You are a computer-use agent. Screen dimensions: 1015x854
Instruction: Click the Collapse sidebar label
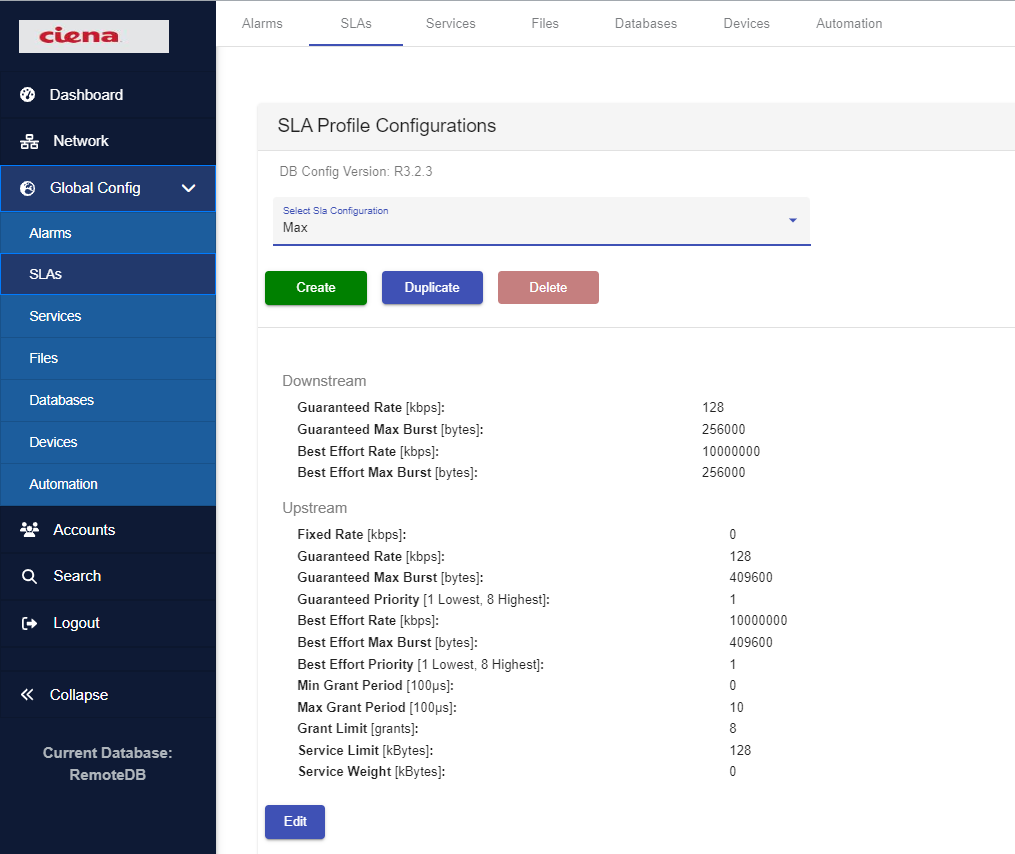pyautogui.click(x=79, y=695)
